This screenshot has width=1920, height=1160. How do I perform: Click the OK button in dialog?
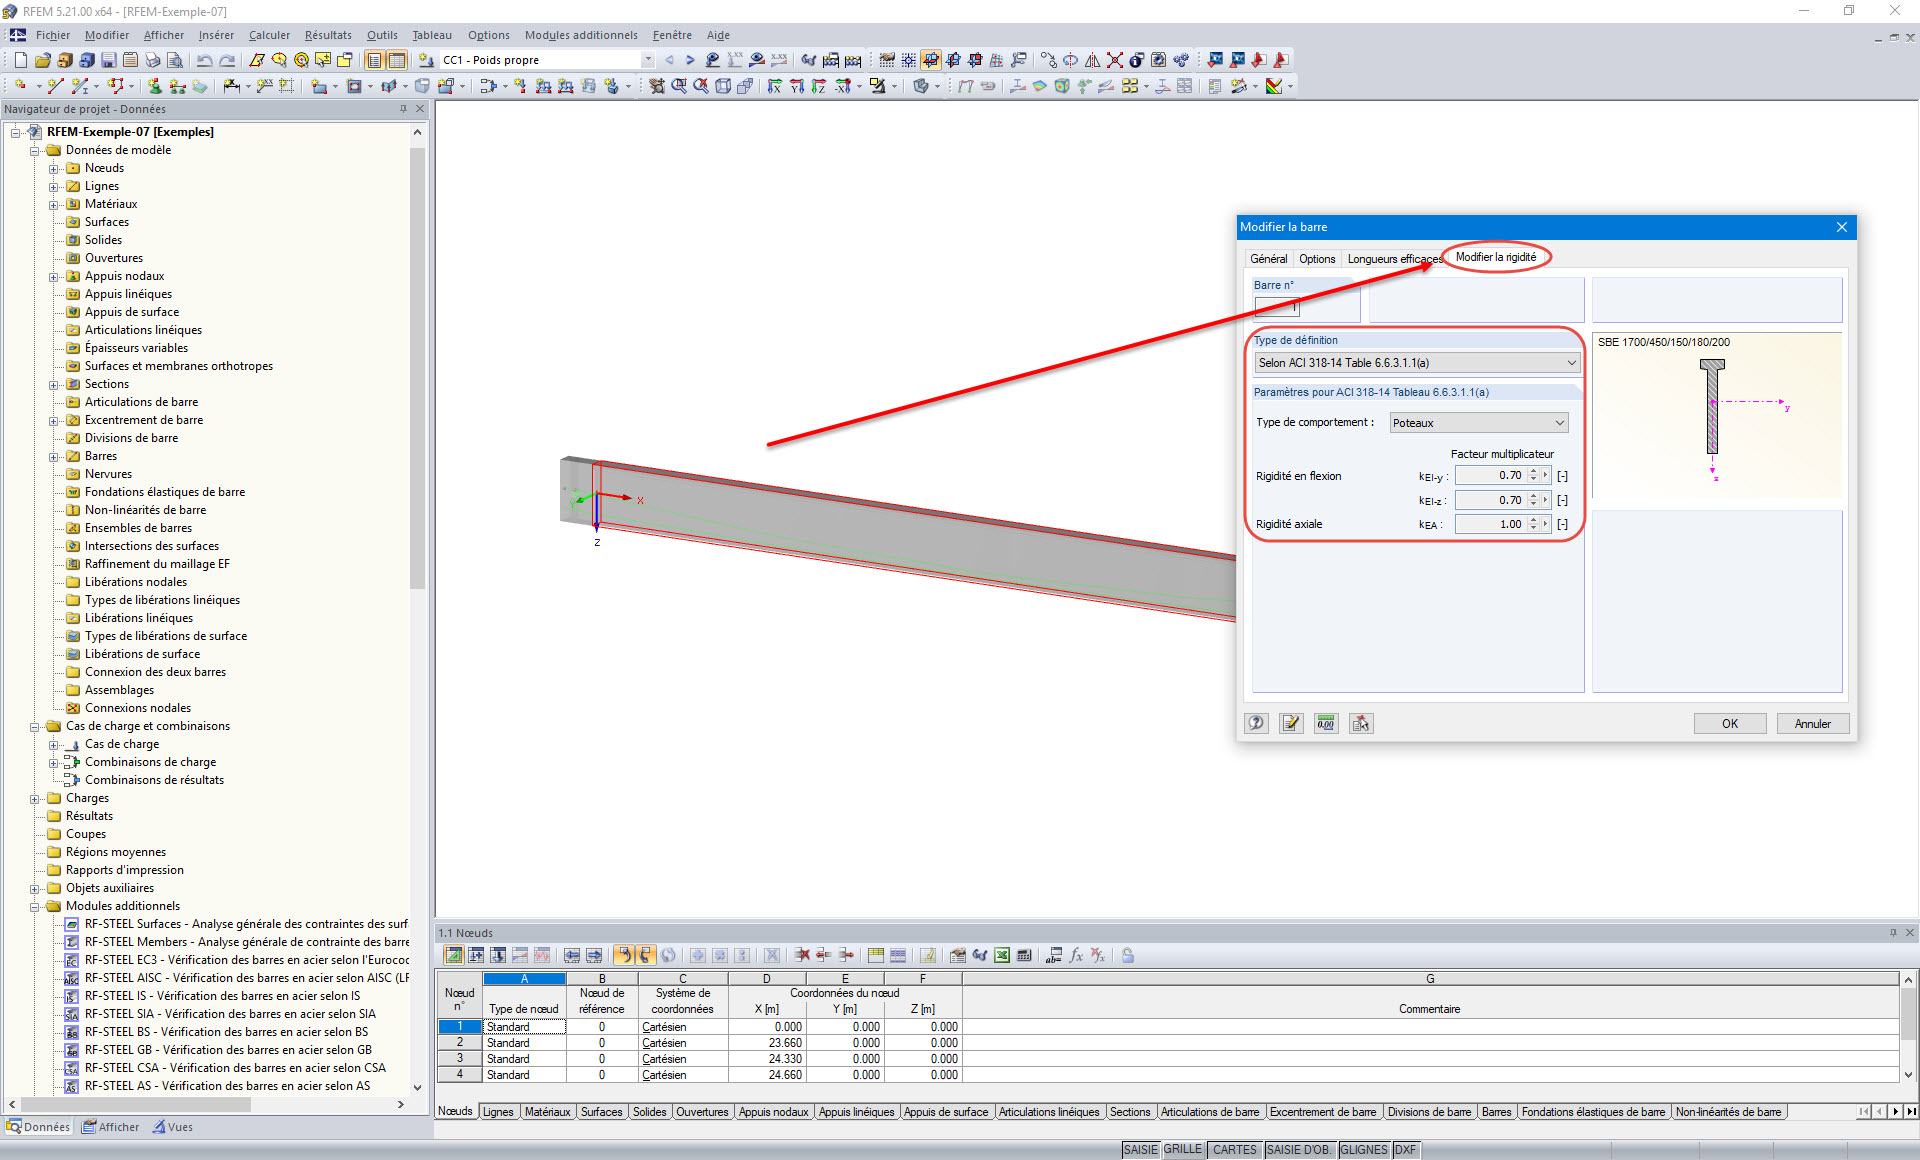coord(1729,723)
